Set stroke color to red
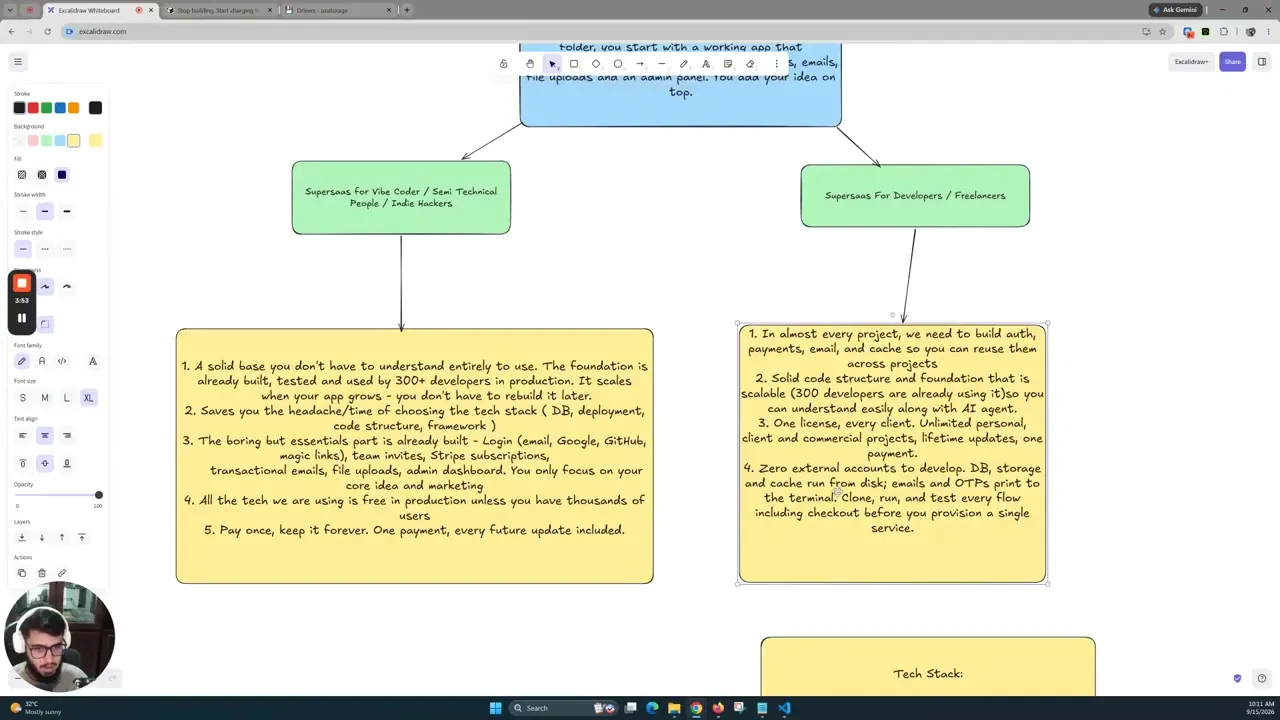The width and height of the screenshot is (1280, 720). [33, 108]
